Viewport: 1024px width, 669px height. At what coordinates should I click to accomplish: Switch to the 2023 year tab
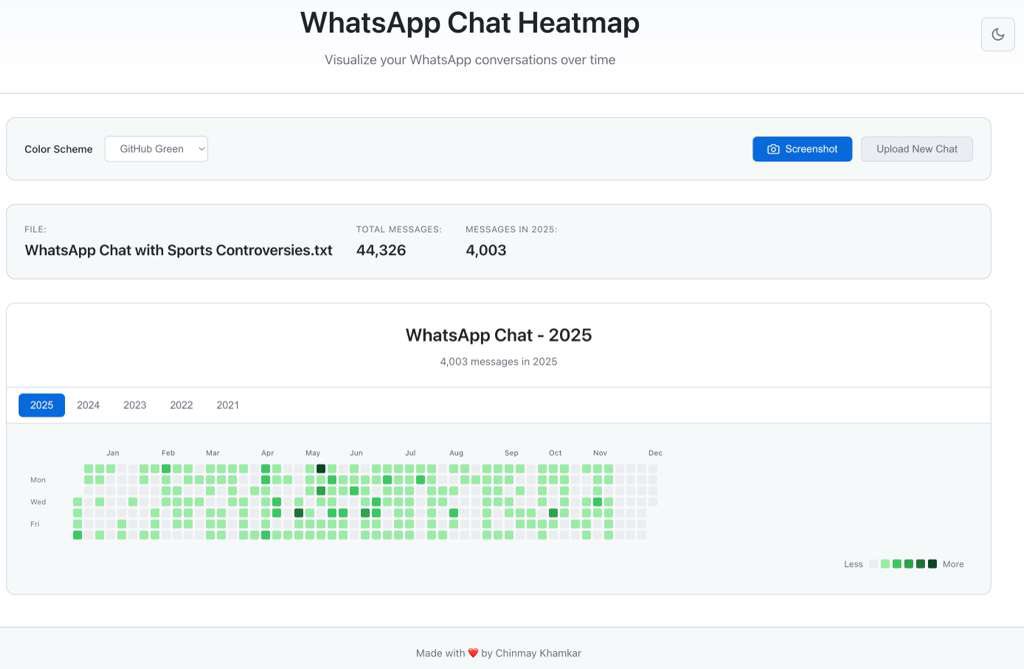(x=135, y=405)
